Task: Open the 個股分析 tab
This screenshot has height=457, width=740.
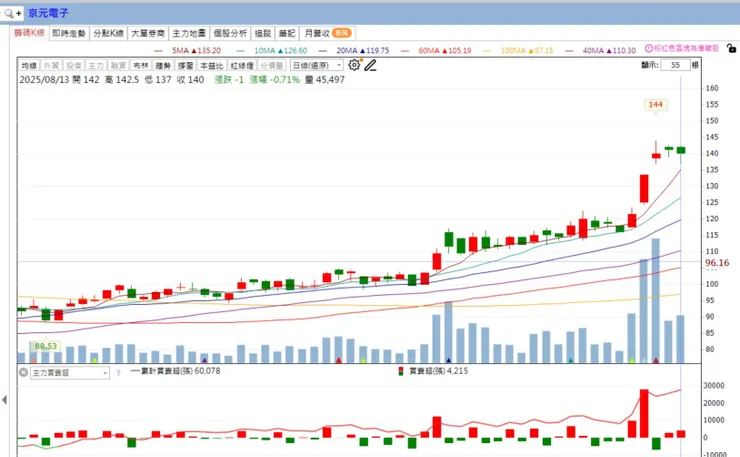Action: click(230, 33)
